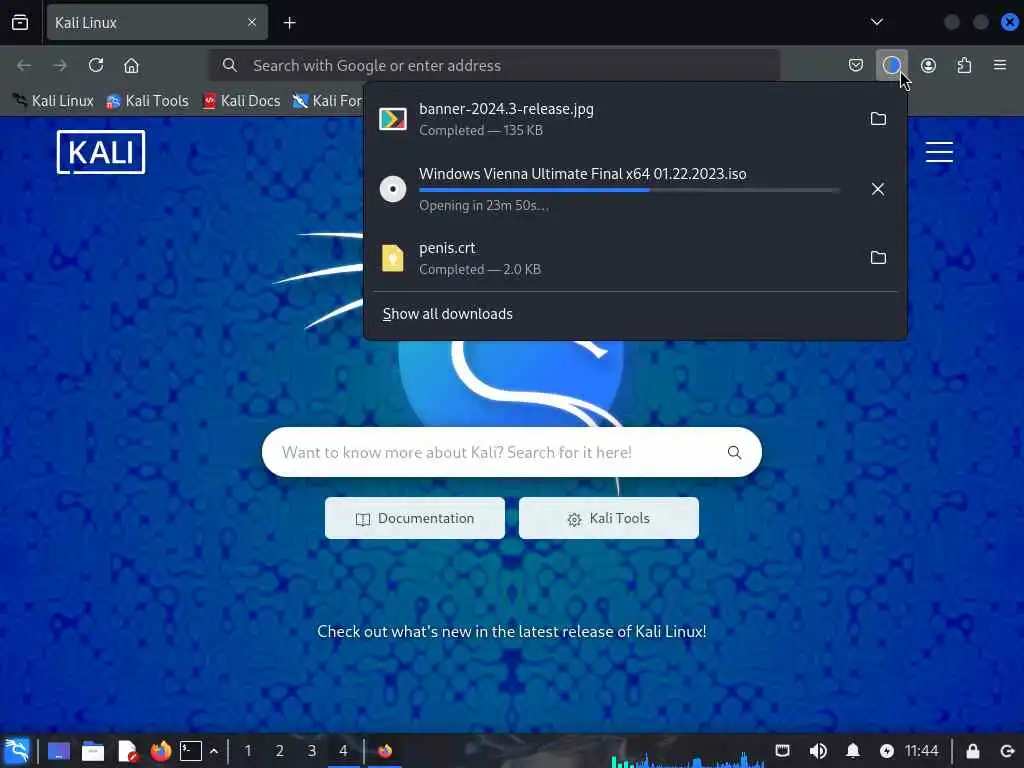The height and width of the screenshot is (768, 1024).
Task: Open the Kali Docs bookmark
Action: 242,101
